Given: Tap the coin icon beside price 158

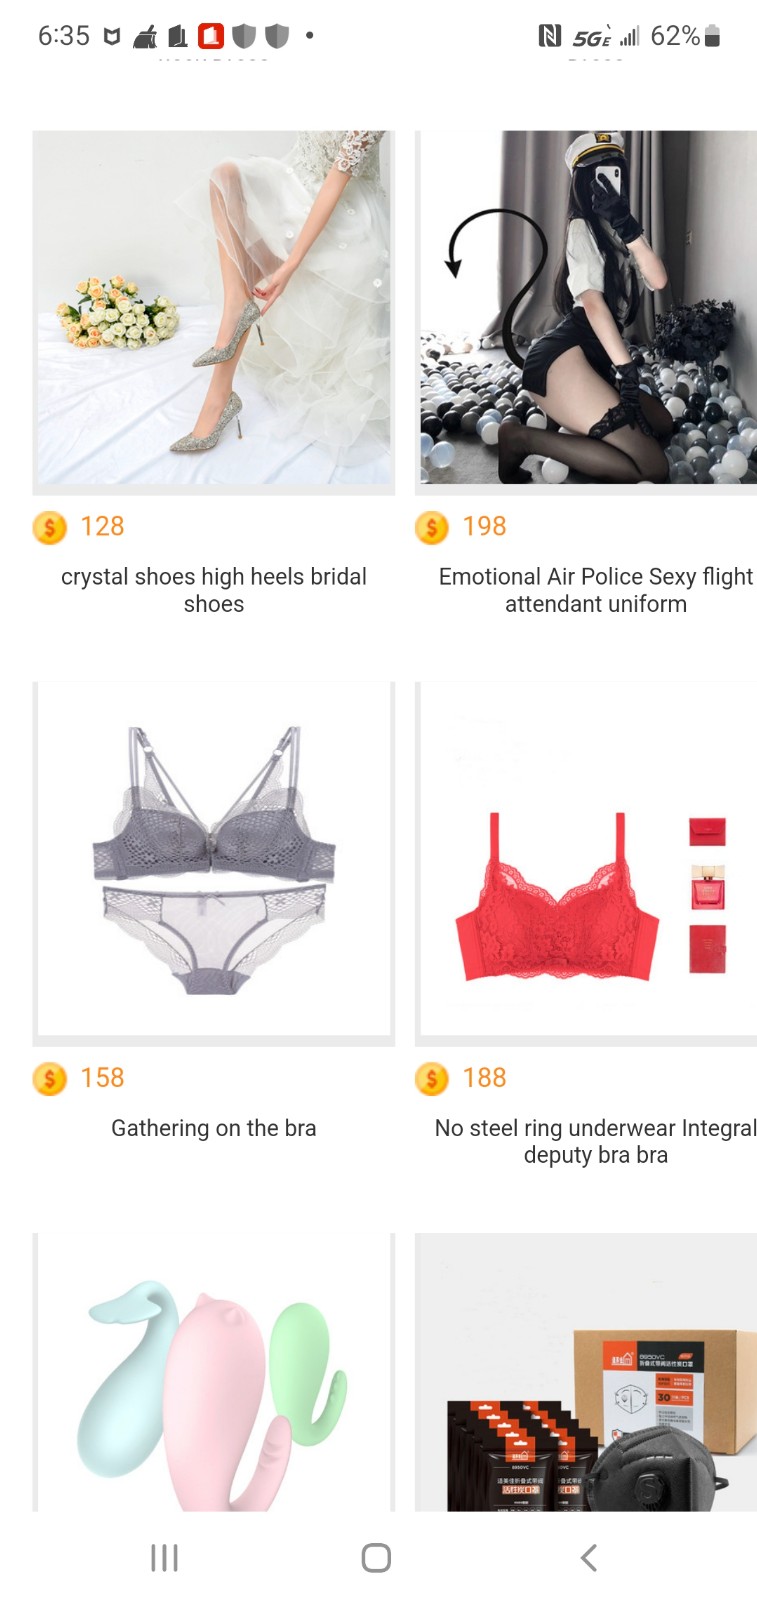Looking at the screenshot, I should click(x=49, y=1078).
